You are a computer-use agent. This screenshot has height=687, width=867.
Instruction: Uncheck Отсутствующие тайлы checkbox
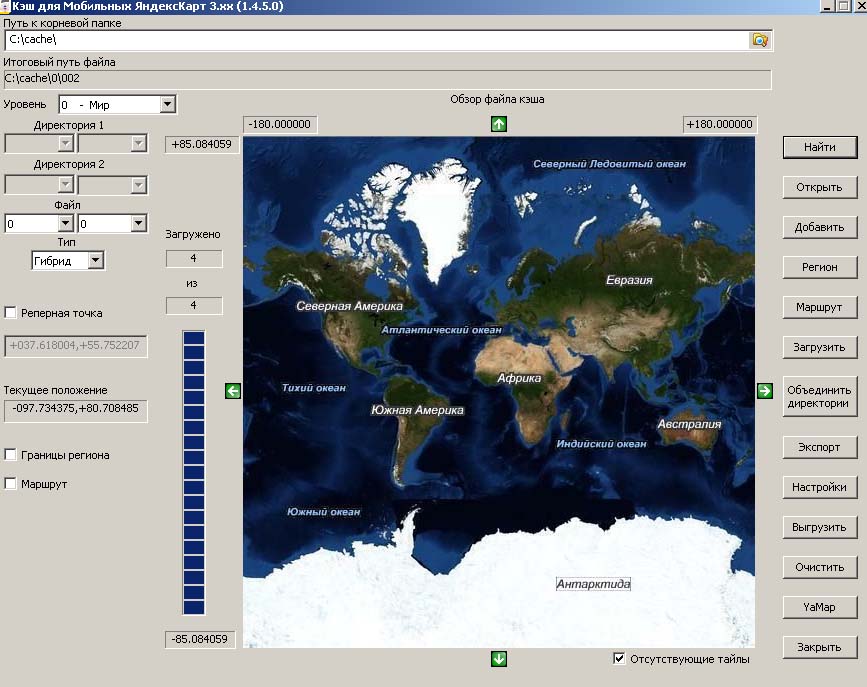click(x=621, y=659)
